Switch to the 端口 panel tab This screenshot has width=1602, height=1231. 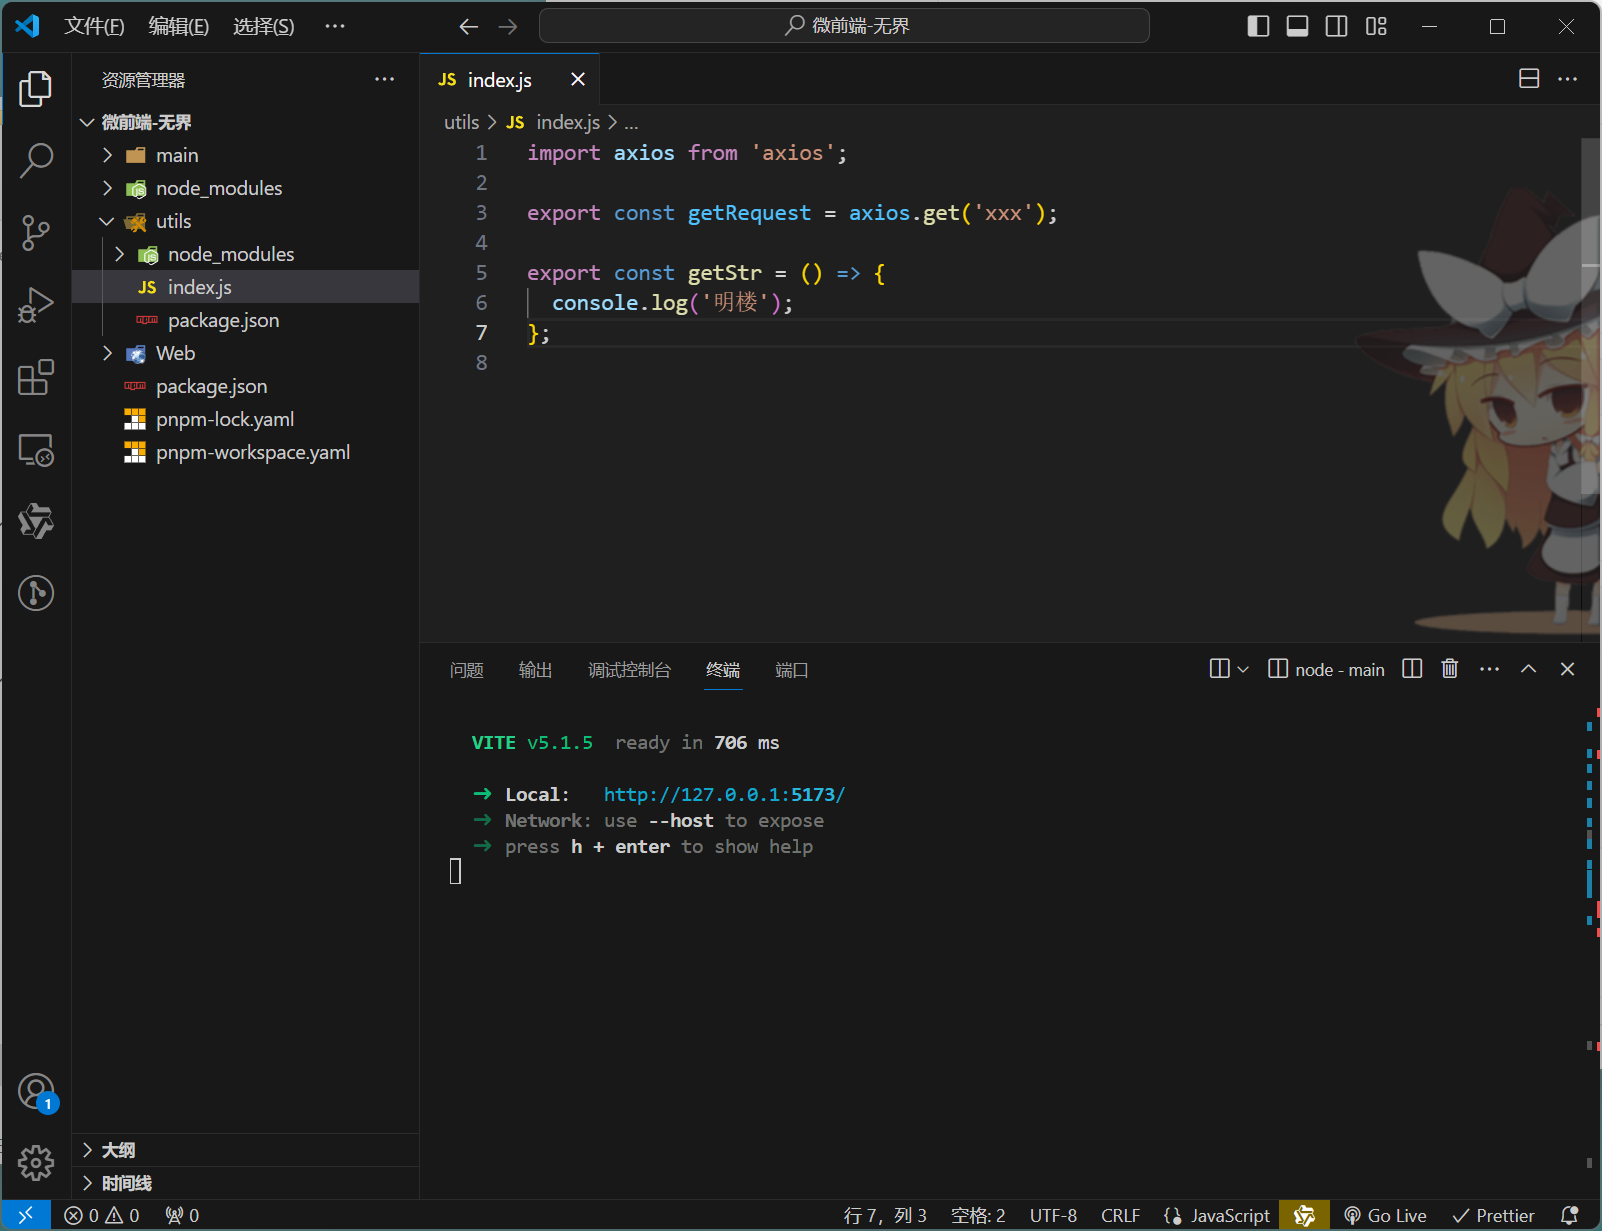click(x=791, y=670)
